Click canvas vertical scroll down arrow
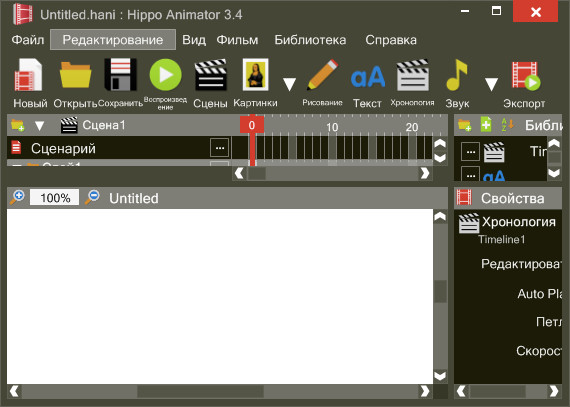570x407 pixels. pyautogui.click(x=440, y=375)
